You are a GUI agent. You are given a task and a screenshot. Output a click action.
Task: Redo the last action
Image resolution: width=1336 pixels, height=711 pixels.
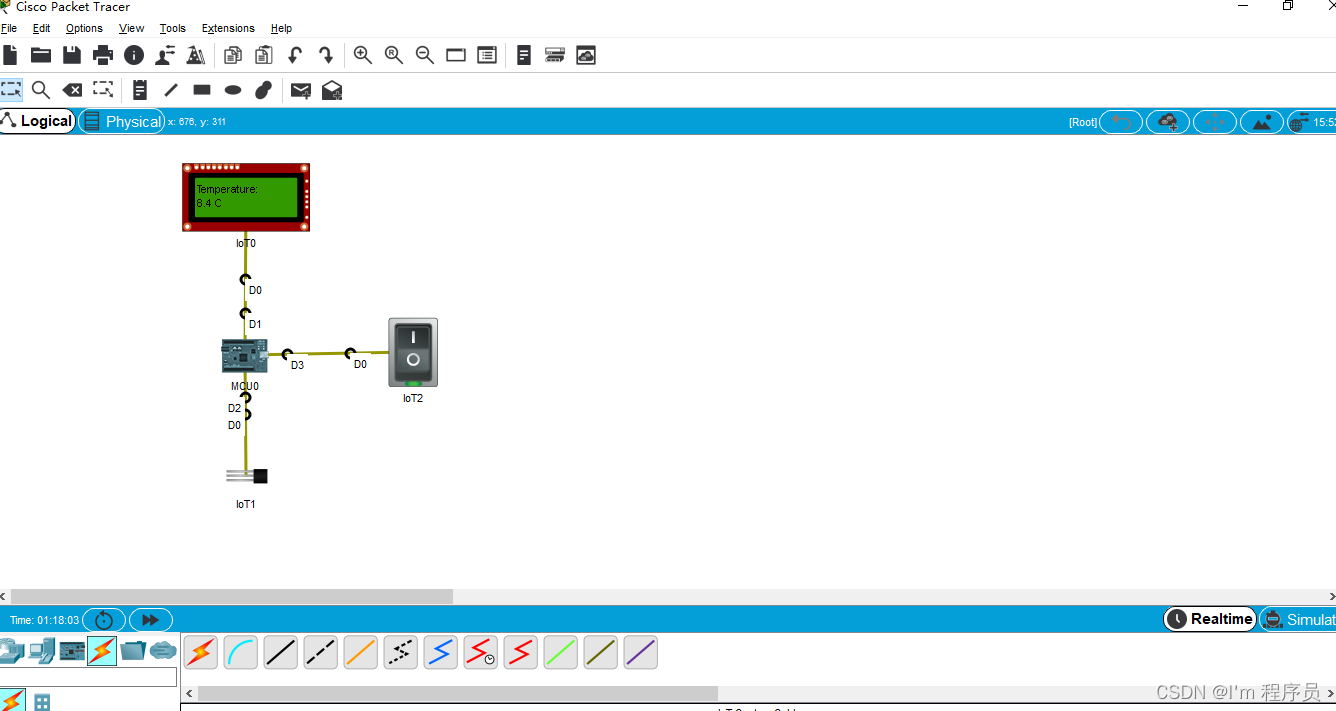click(326, 55)
